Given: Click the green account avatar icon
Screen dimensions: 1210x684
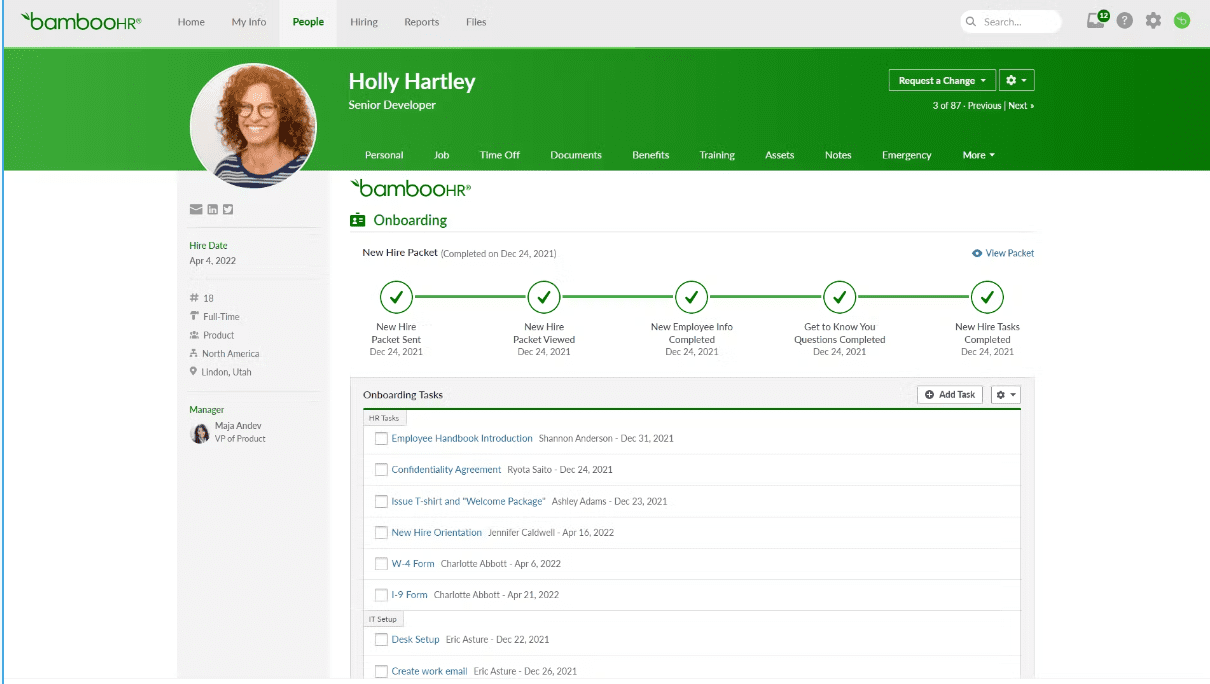Looking at the screenshot, I should (x=1181, y=20).
